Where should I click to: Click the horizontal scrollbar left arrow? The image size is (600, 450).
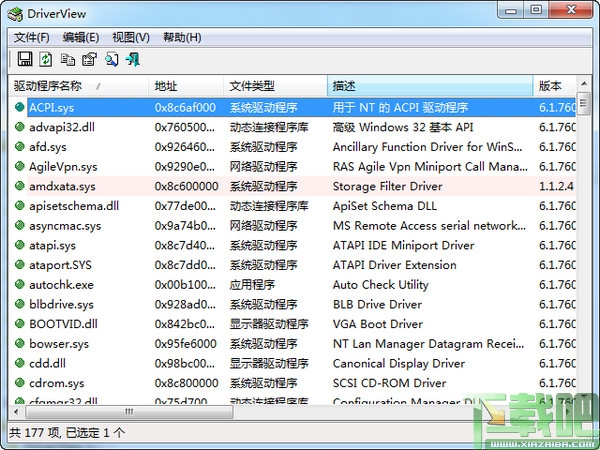pyautogui.click(x=16, y=412)
